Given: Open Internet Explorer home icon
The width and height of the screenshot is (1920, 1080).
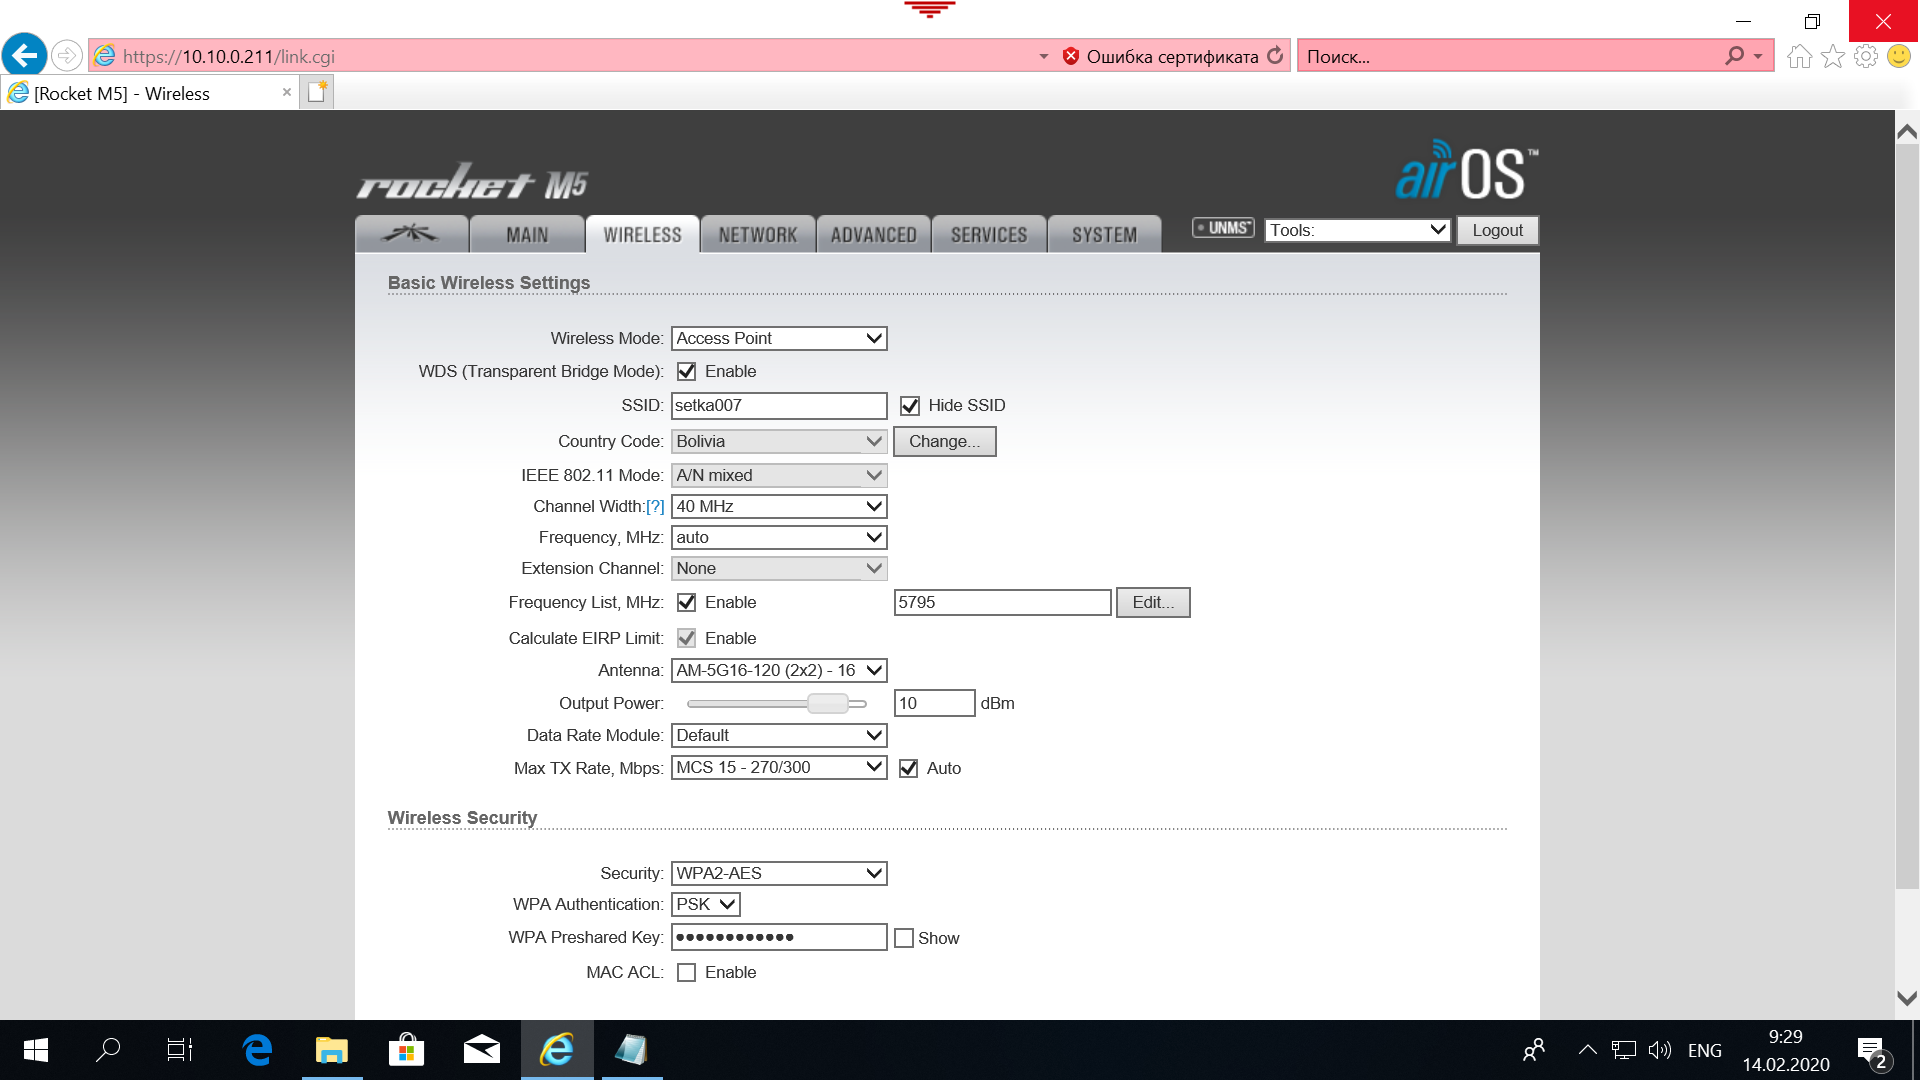Looking at the screenshot, I should coord(1799,56).
